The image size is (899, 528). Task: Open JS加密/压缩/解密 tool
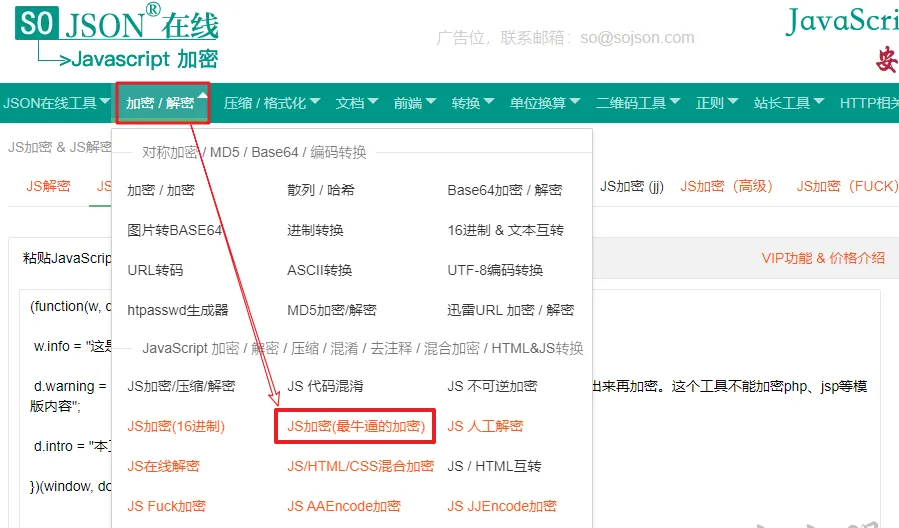(181, 386)
